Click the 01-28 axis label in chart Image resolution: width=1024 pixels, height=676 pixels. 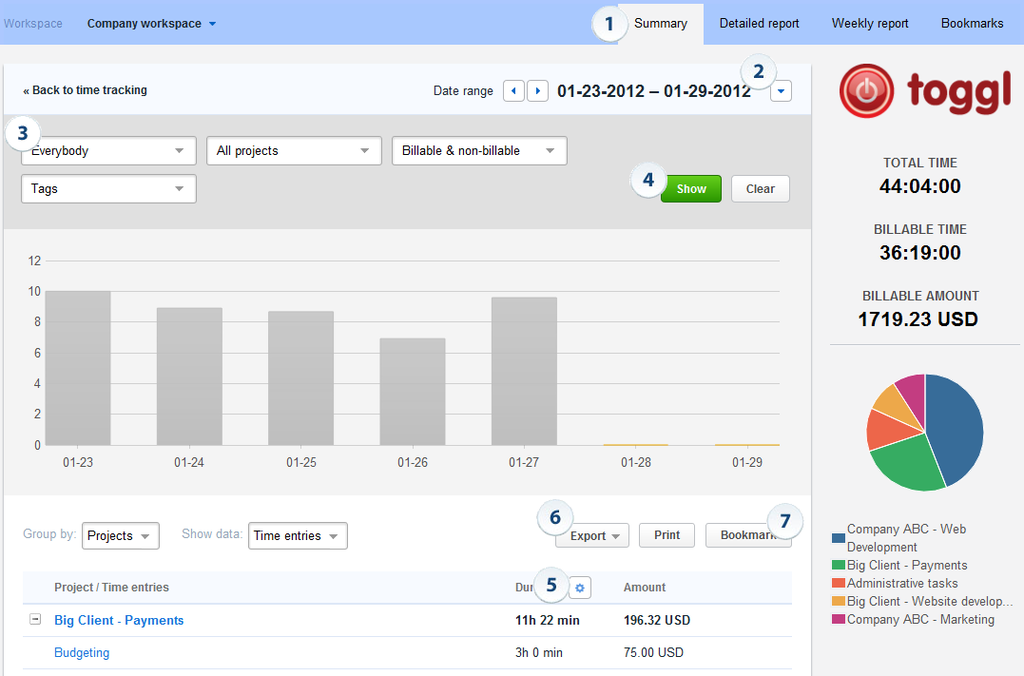(x=636, y=462)
